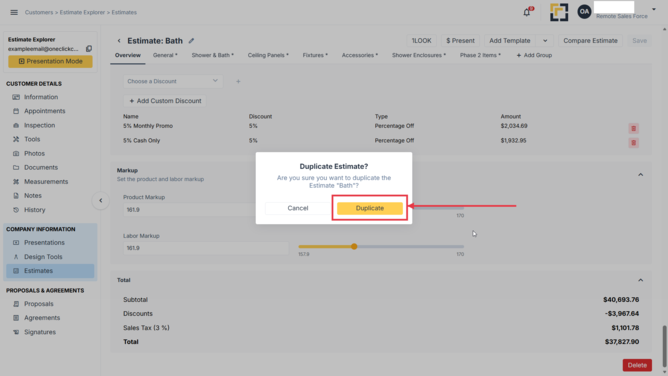Open the Shower & Bath tab

213,55
